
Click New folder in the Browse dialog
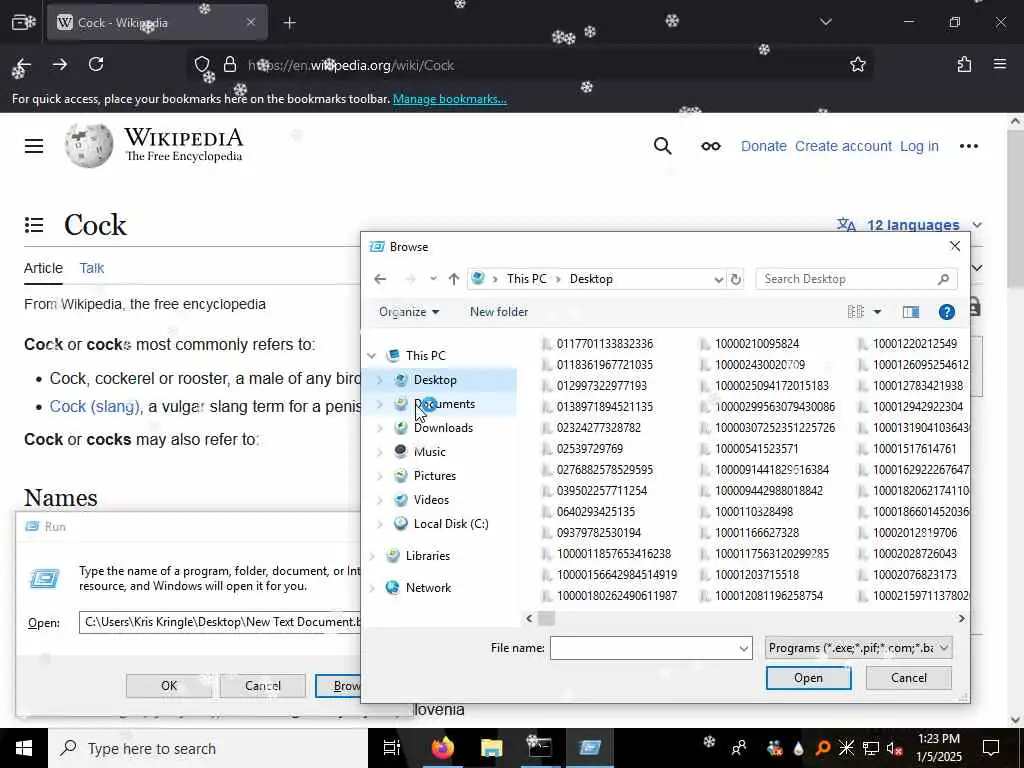tap(499, 312)
